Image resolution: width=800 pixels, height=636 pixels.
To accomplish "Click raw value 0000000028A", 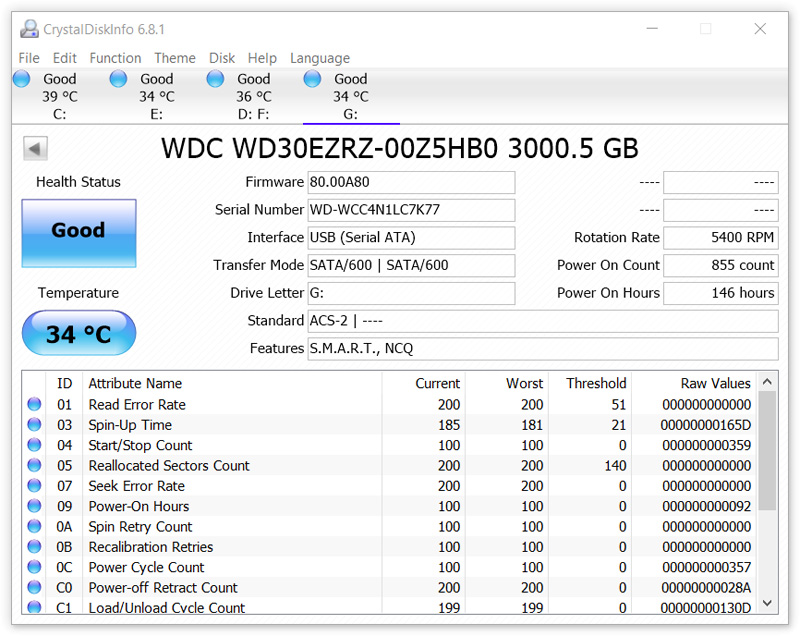I will pyautogui.click(x=706, y=588).
